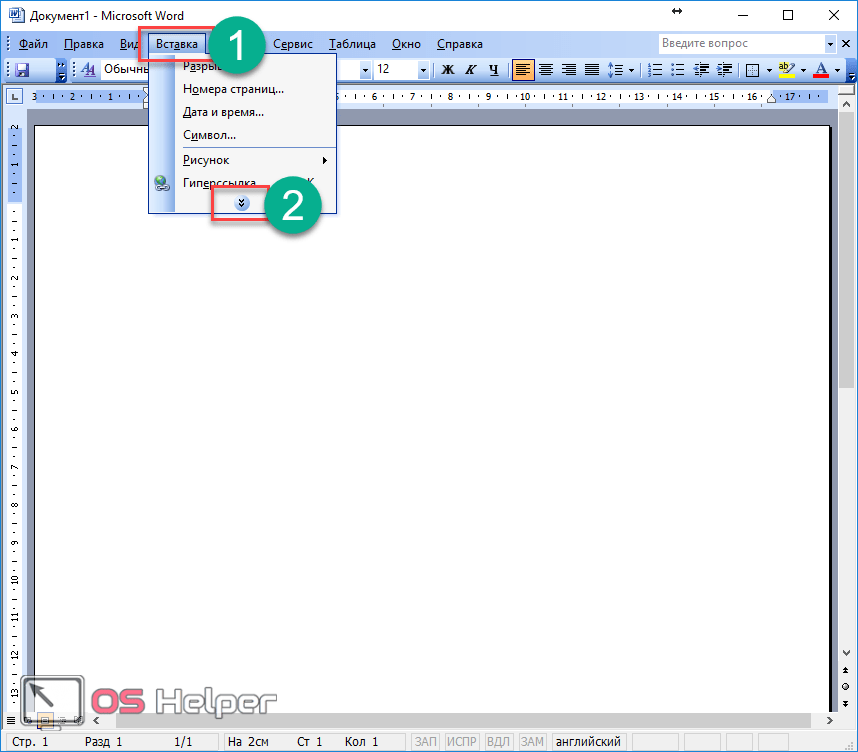858x752 pixels.
Task: Toggle Italic formatting button
Action: (469, 70)
